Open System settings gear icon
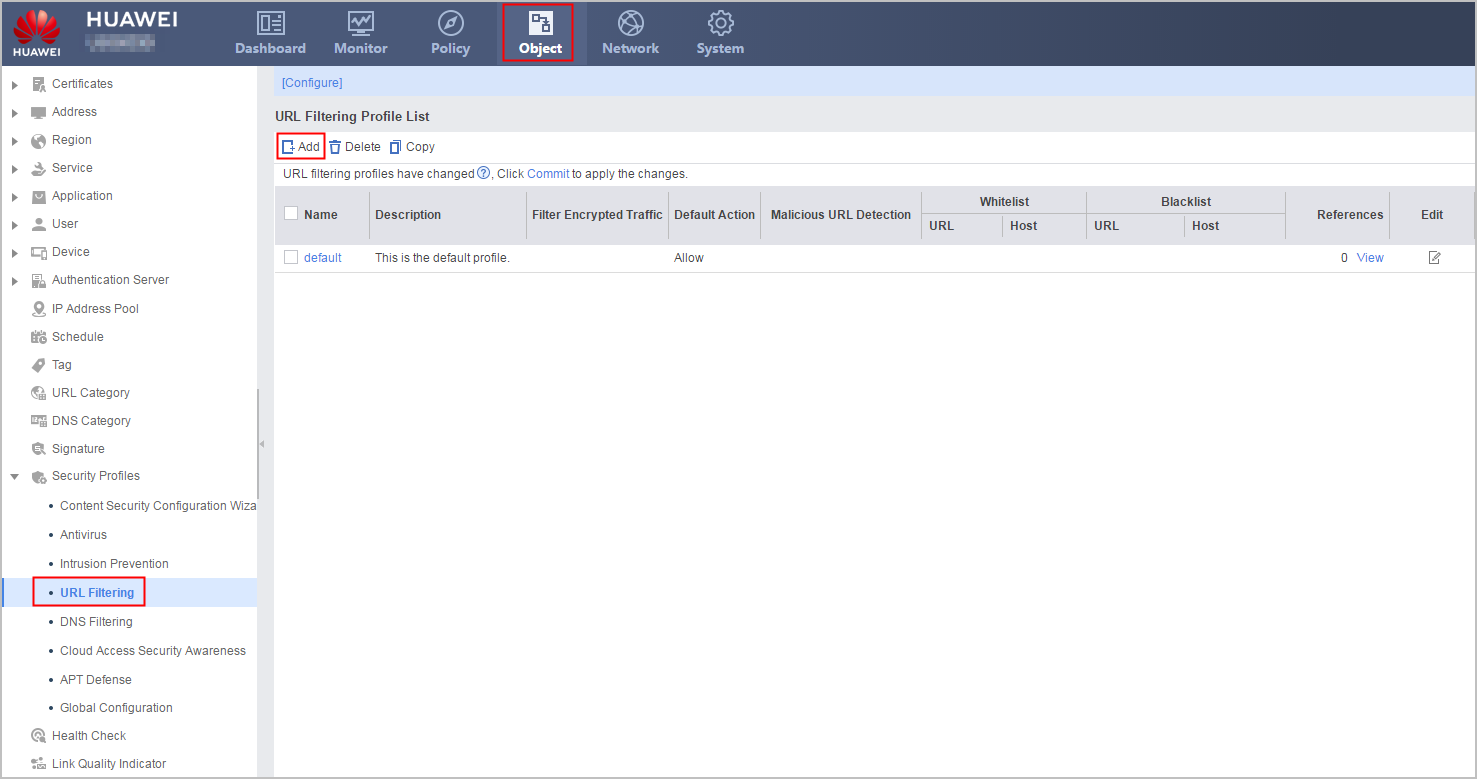This screenshot has width=1477, height=779. (x=720, y=23)
